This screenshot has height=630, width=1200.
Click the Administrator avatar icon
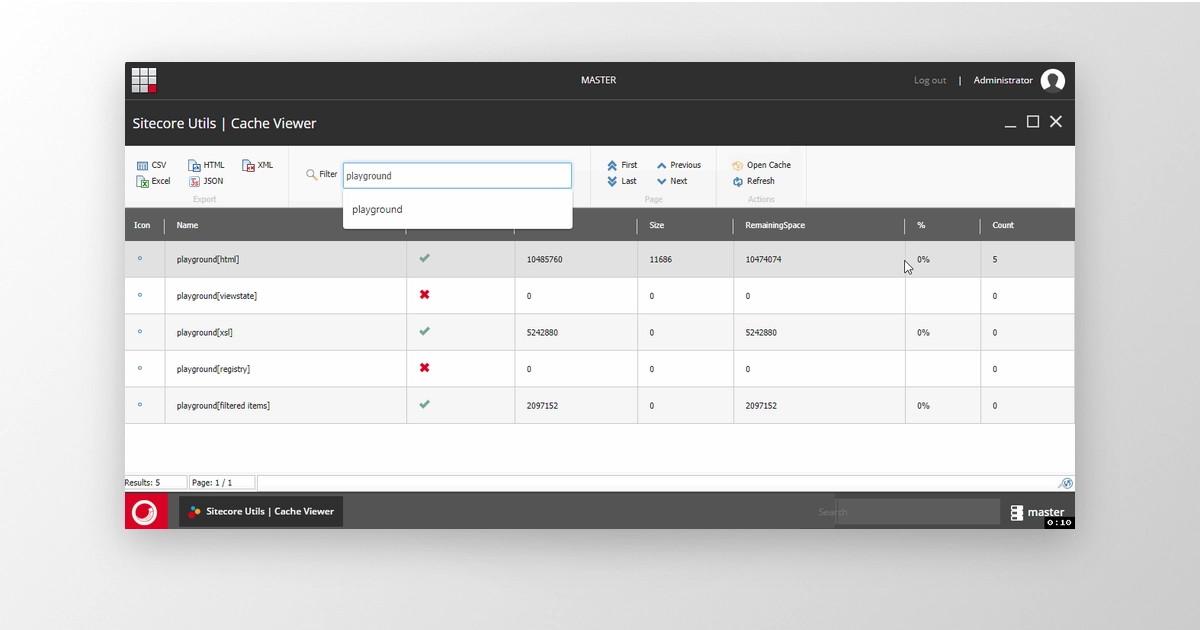point(1053,81)
